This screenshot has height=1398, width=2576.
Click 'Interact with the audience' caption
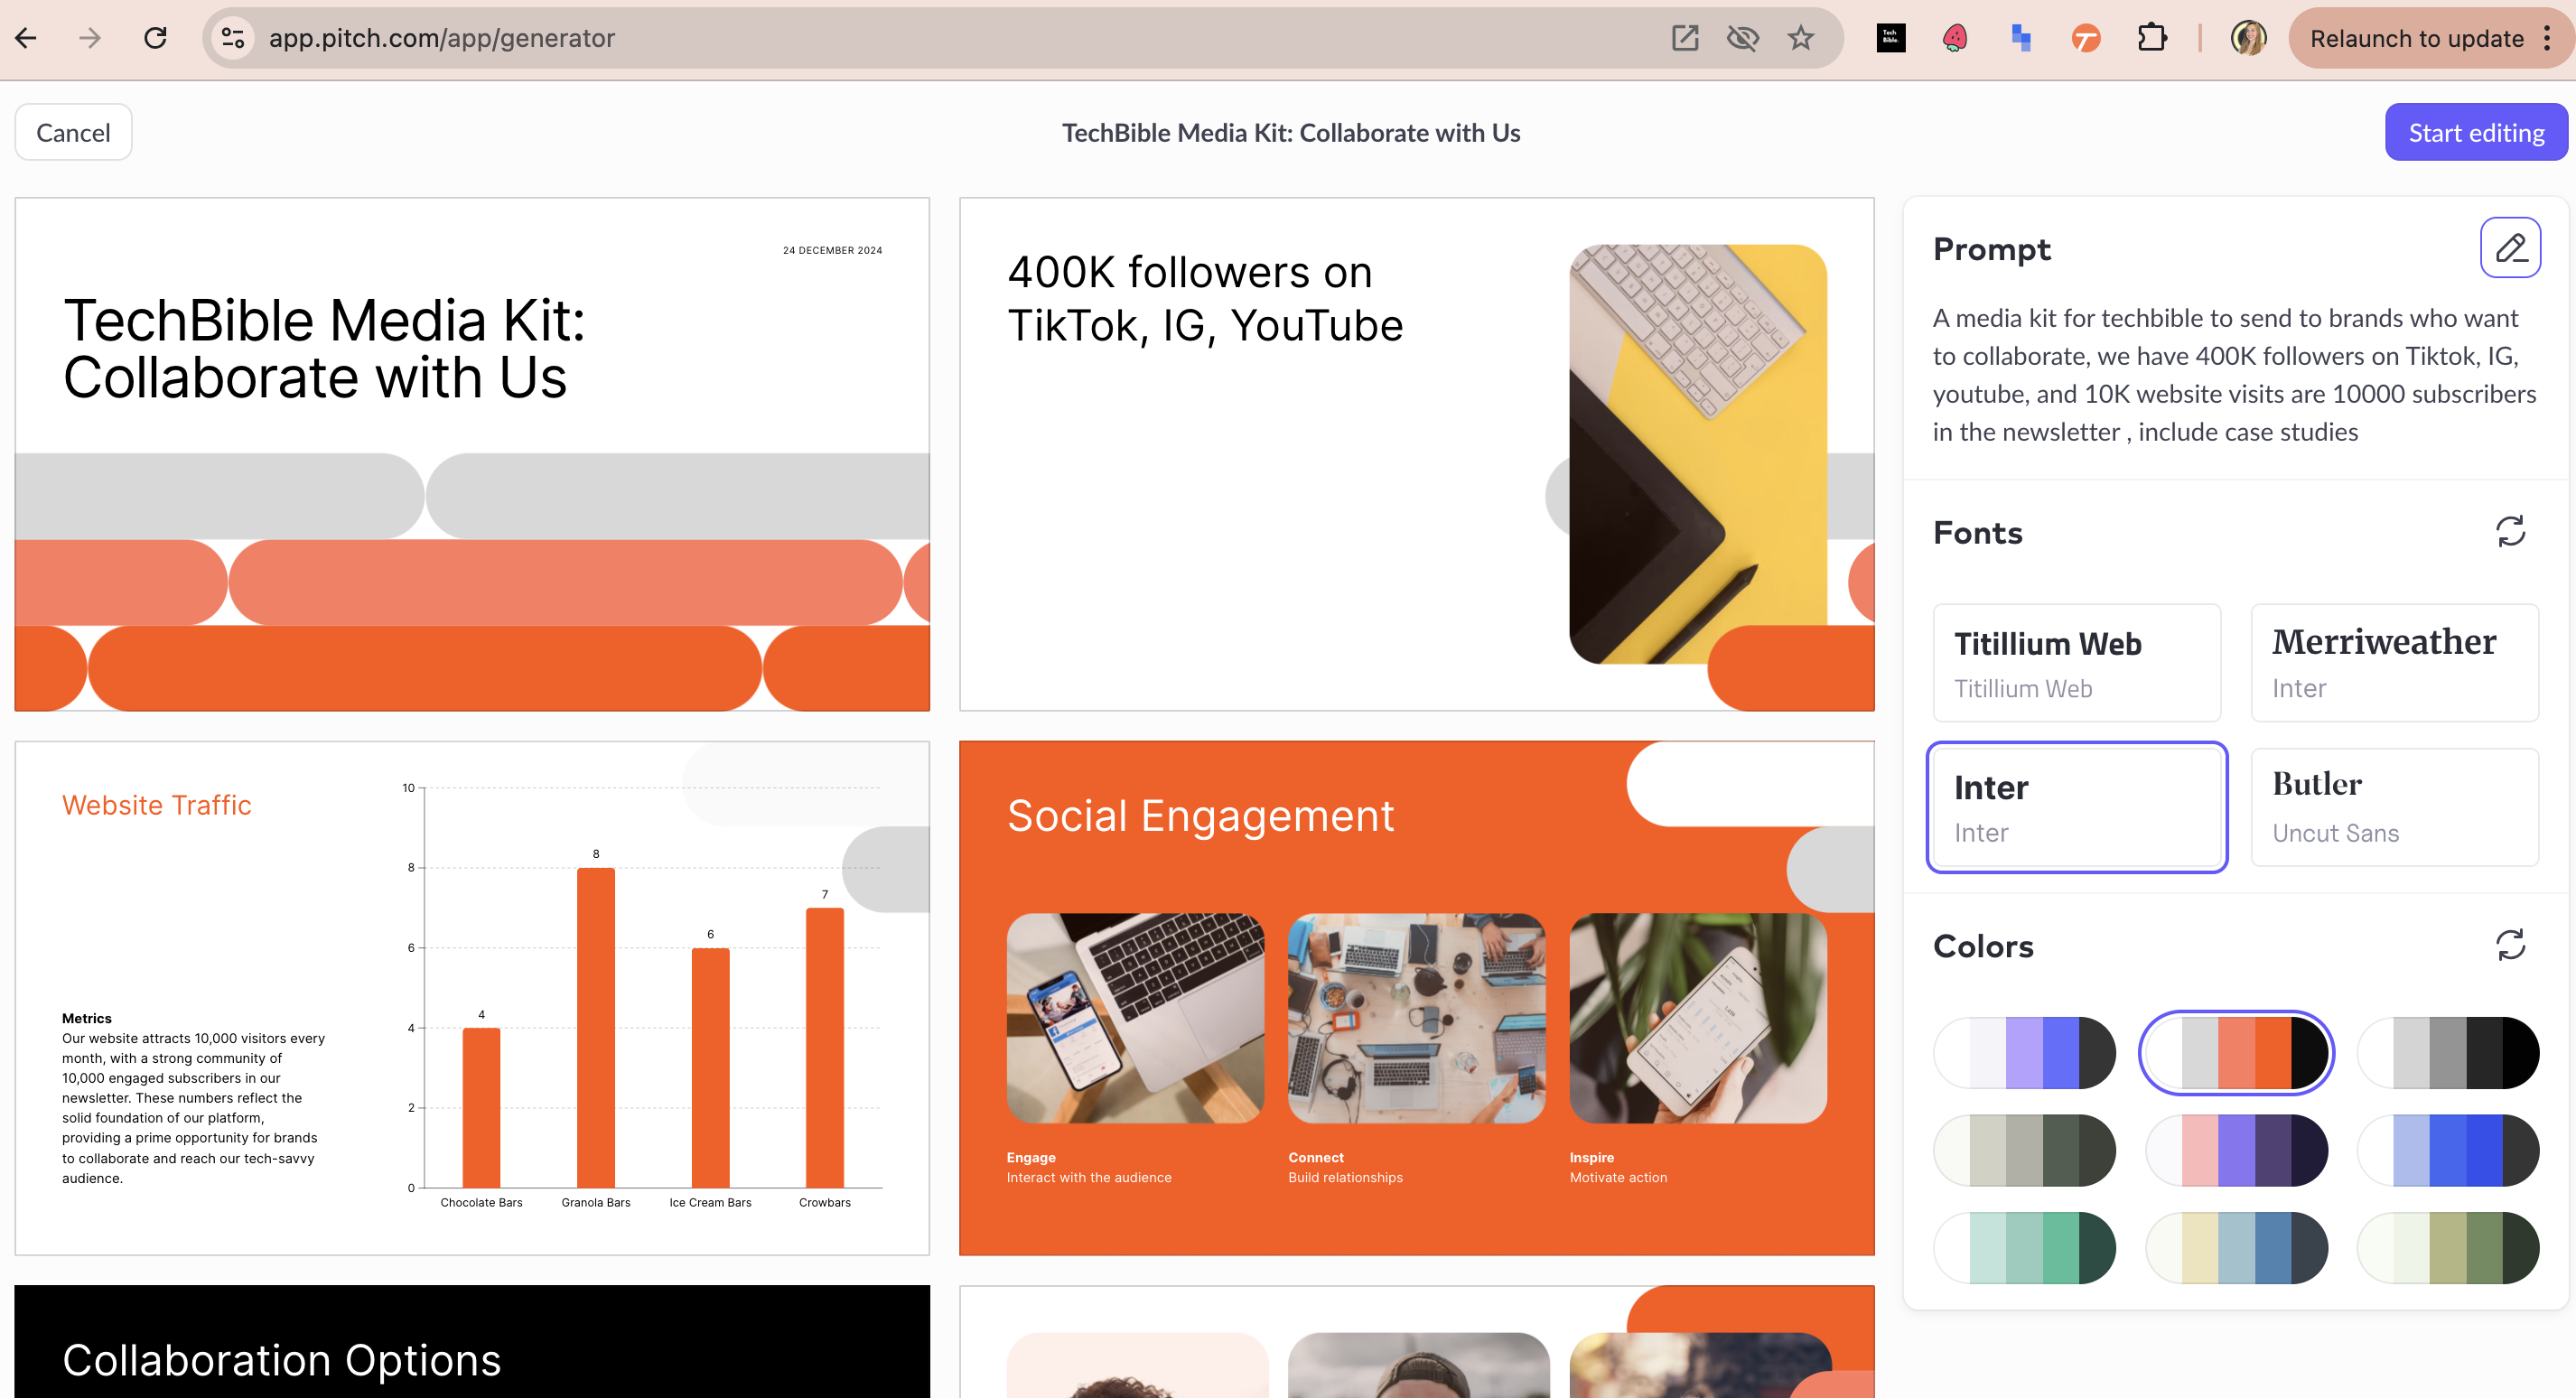tap(1089, 1178)
